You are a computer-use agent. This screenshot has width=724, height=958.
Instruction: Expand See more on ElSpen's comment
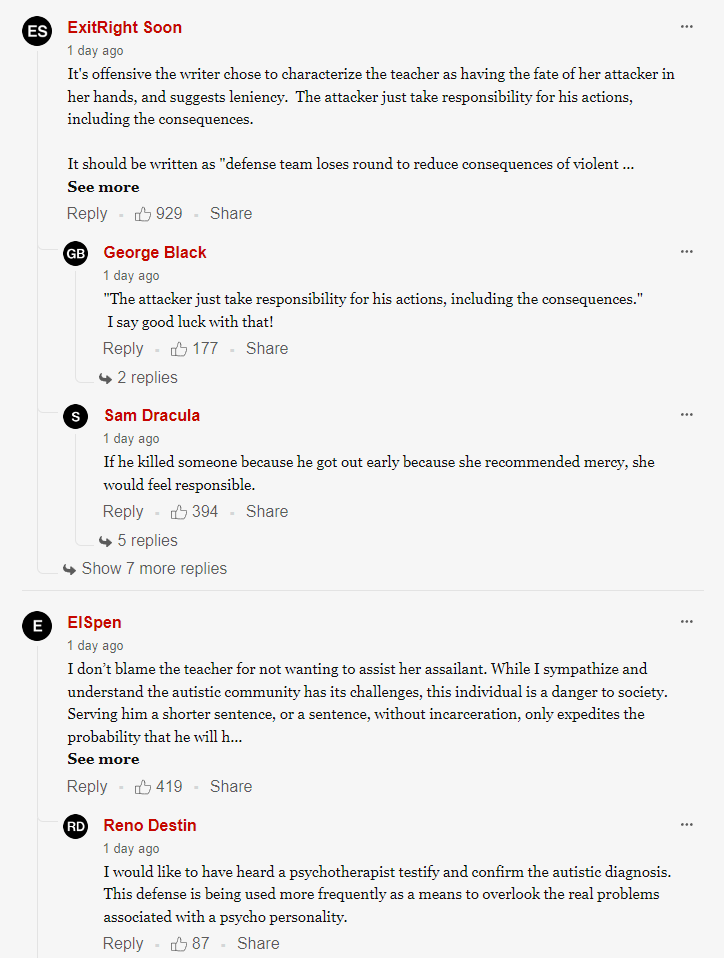pos(103,759)
